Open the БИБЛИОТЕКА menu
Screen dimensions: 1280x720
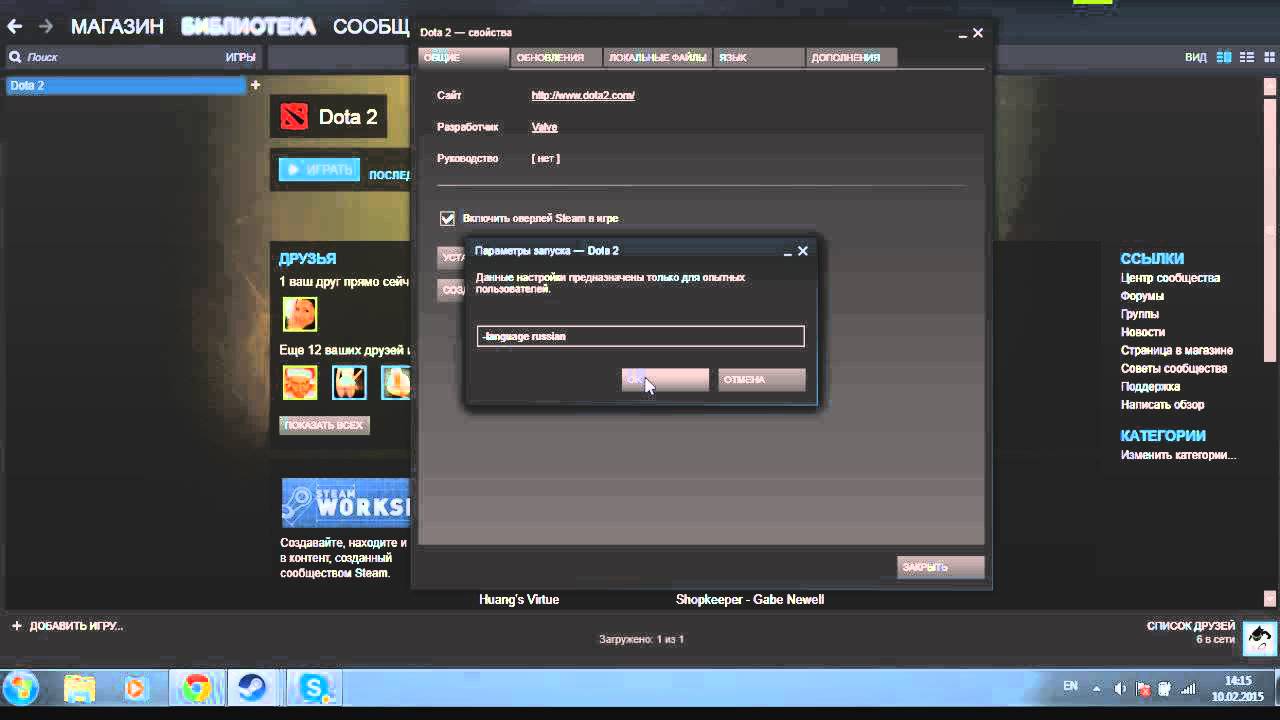[248, 27]
